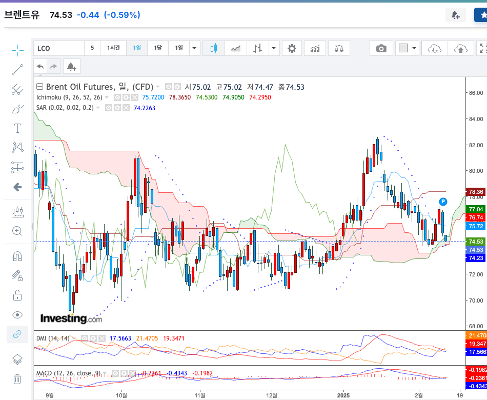Click the 브렌트유 page title
487x400 pixels.
(x=22, y=15)
